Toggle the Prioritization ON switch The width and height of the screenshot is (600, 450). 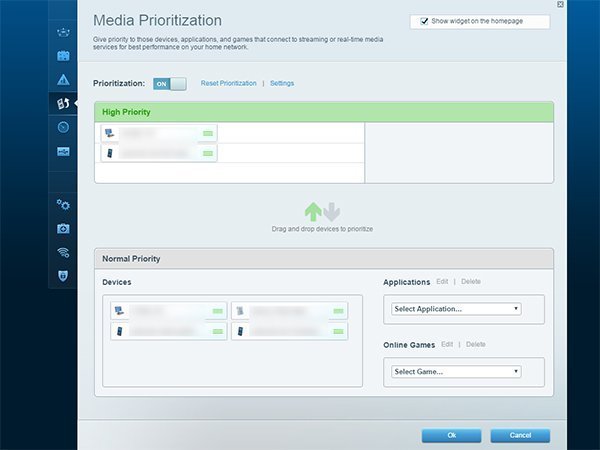170,84
